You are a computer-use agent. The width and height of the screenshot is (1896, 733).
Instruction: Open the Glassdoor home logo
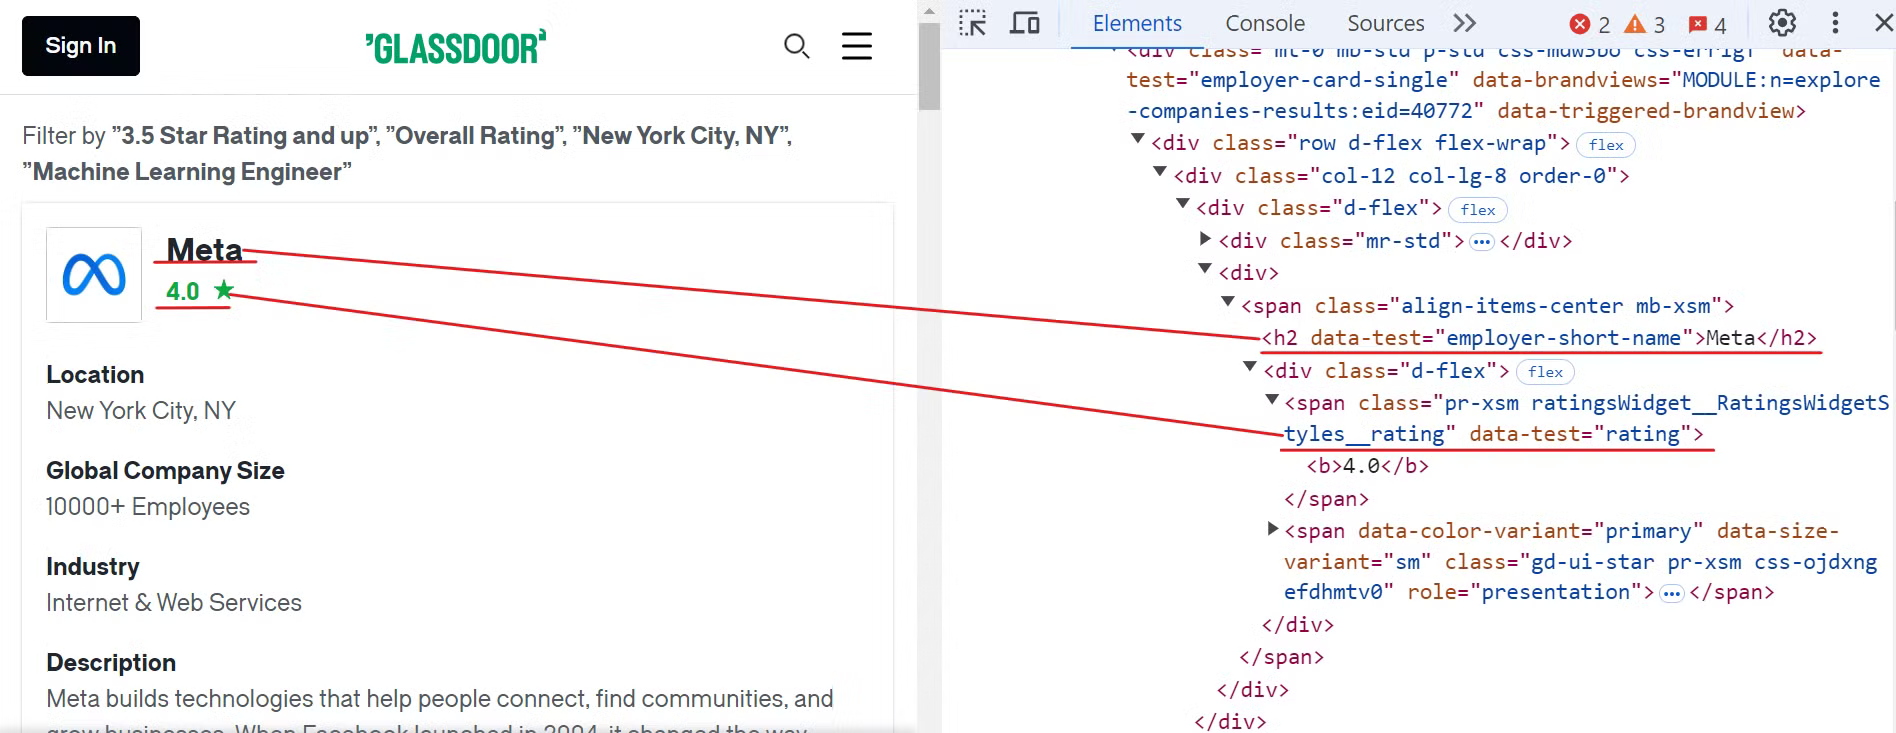coord(456,47)
